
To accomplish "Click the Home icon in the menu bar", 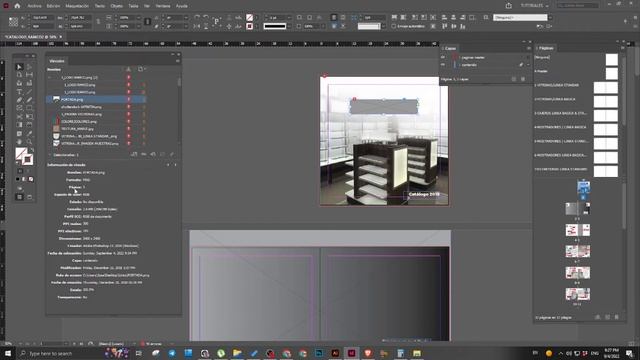I will click(x=17, y=6).
